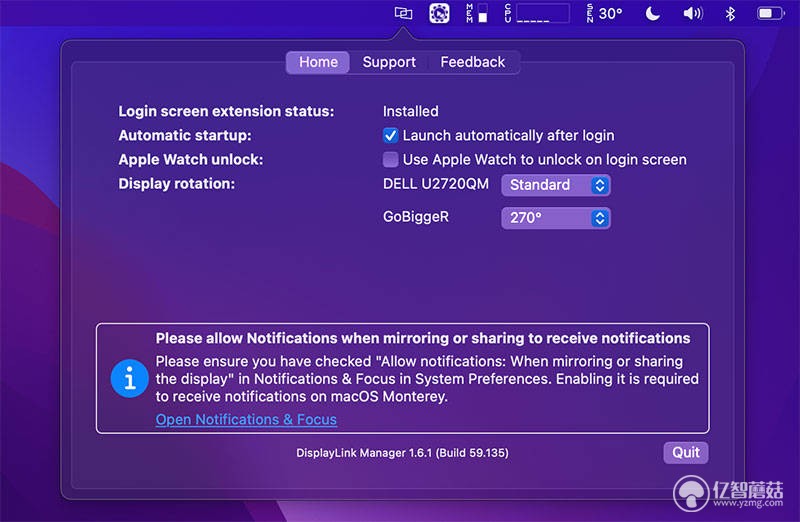The width and height of the screenshot is (800, 522).
Task: Click the bold notifications warning heading
Action: [x=423, y=338]
